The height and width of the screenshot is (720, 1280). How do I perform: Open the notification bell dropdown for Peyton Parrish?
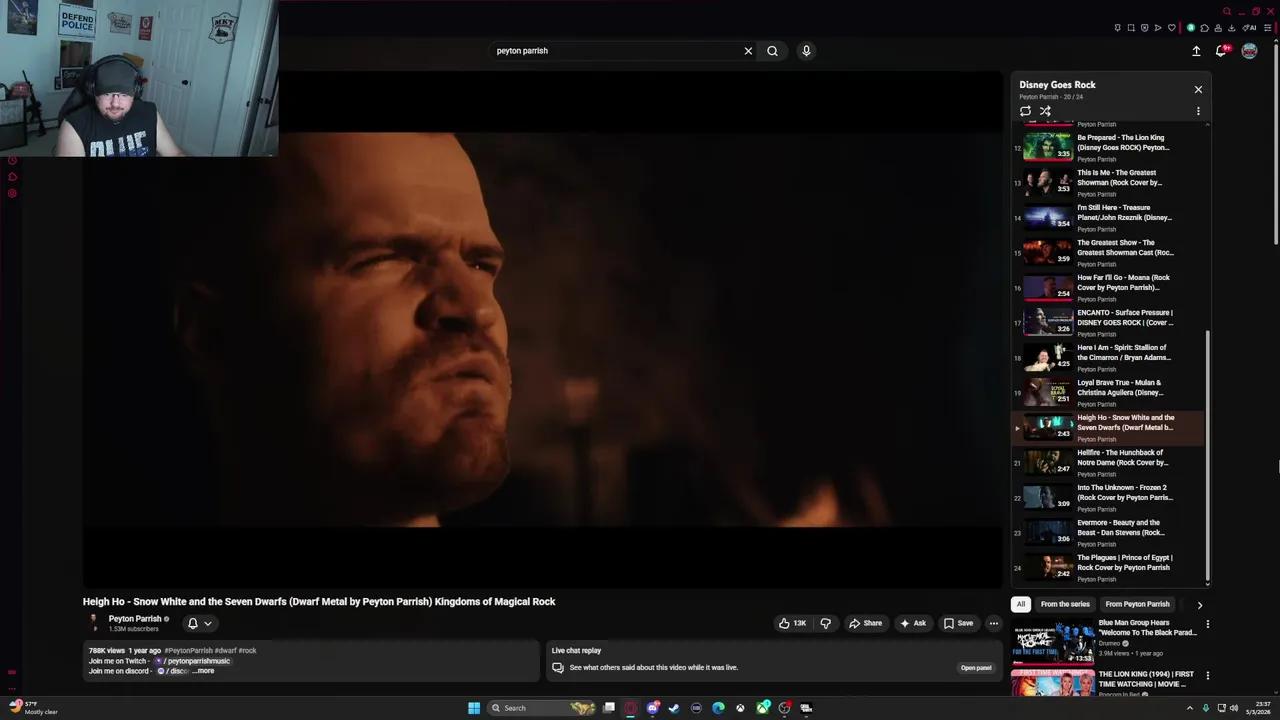[x=200, y=623]
